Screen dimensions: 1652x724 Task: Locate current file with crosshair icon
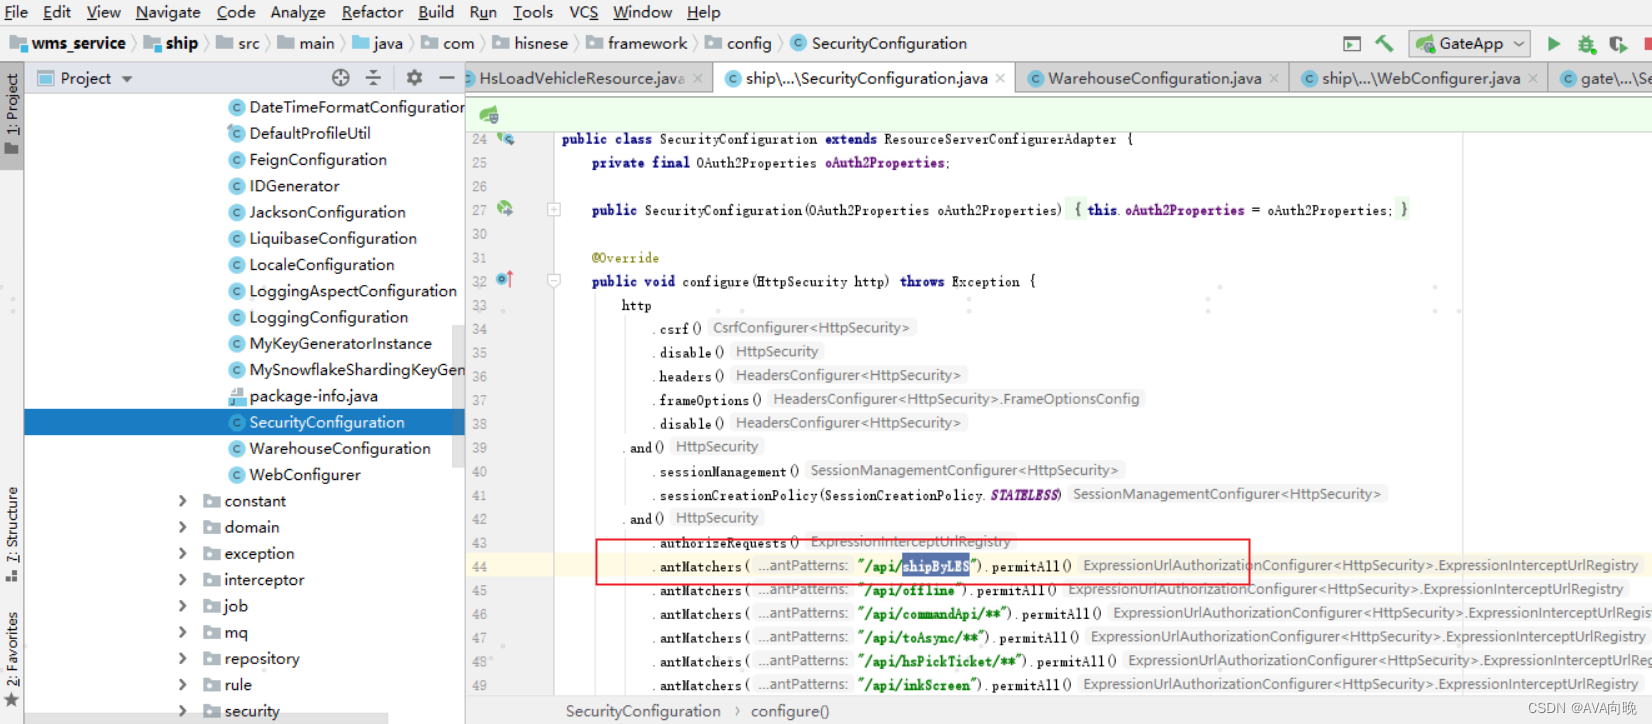[x=341, y=78]
